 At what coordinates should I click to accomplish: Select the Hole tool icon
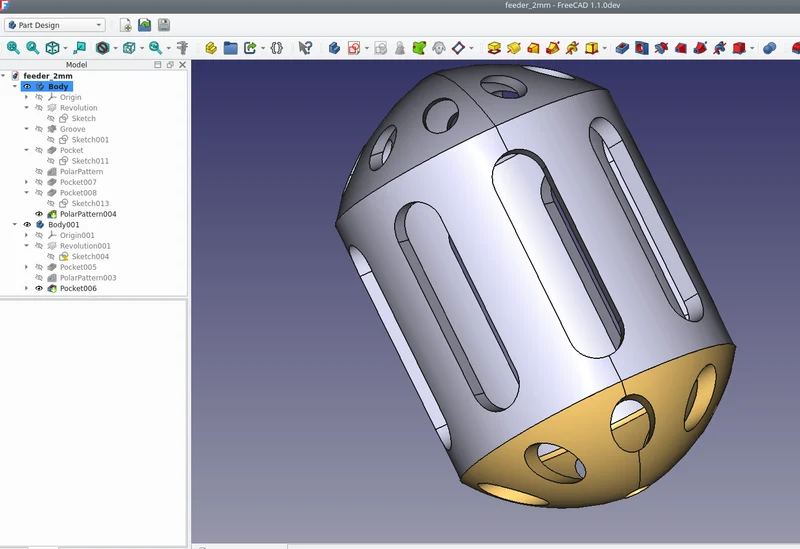(641, 48)
